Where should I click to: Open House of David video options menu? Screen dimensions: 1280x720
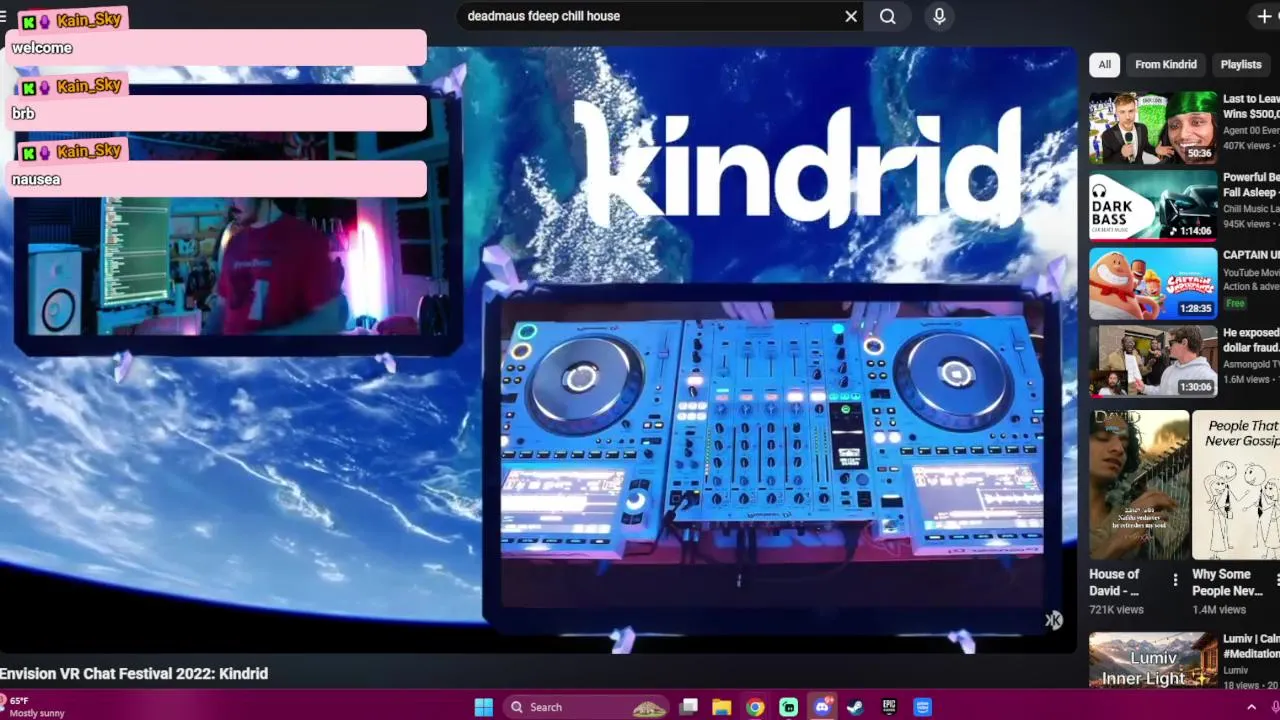1175,580
